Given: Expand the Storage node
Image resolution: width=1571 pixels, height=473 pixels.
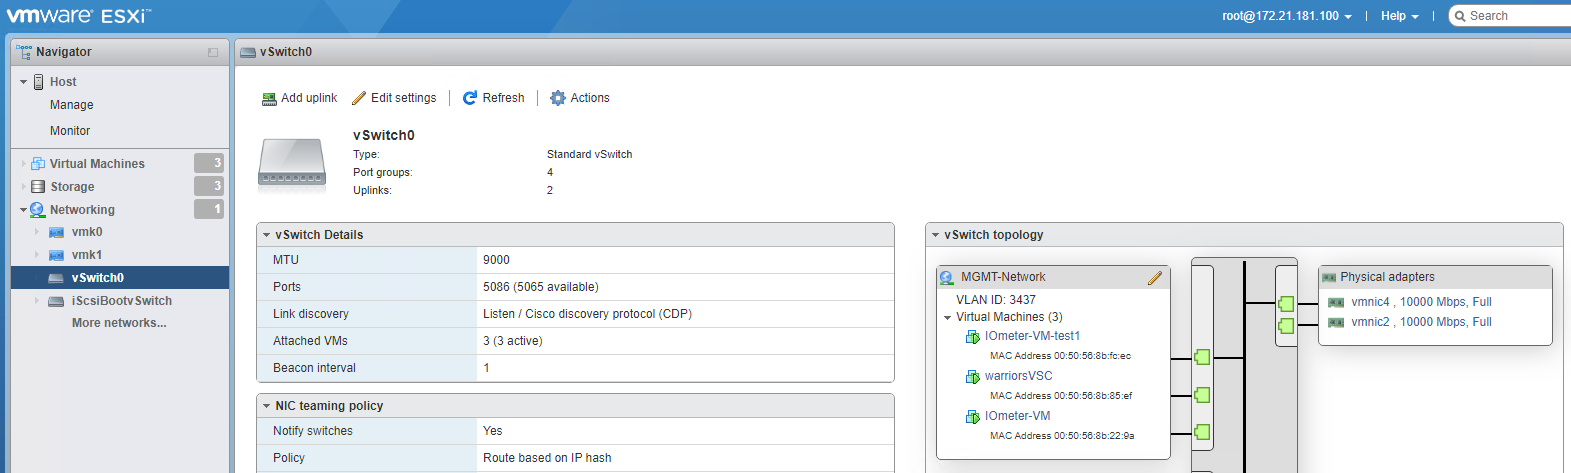Looking at the screenshot, I should tap(24, 187).
